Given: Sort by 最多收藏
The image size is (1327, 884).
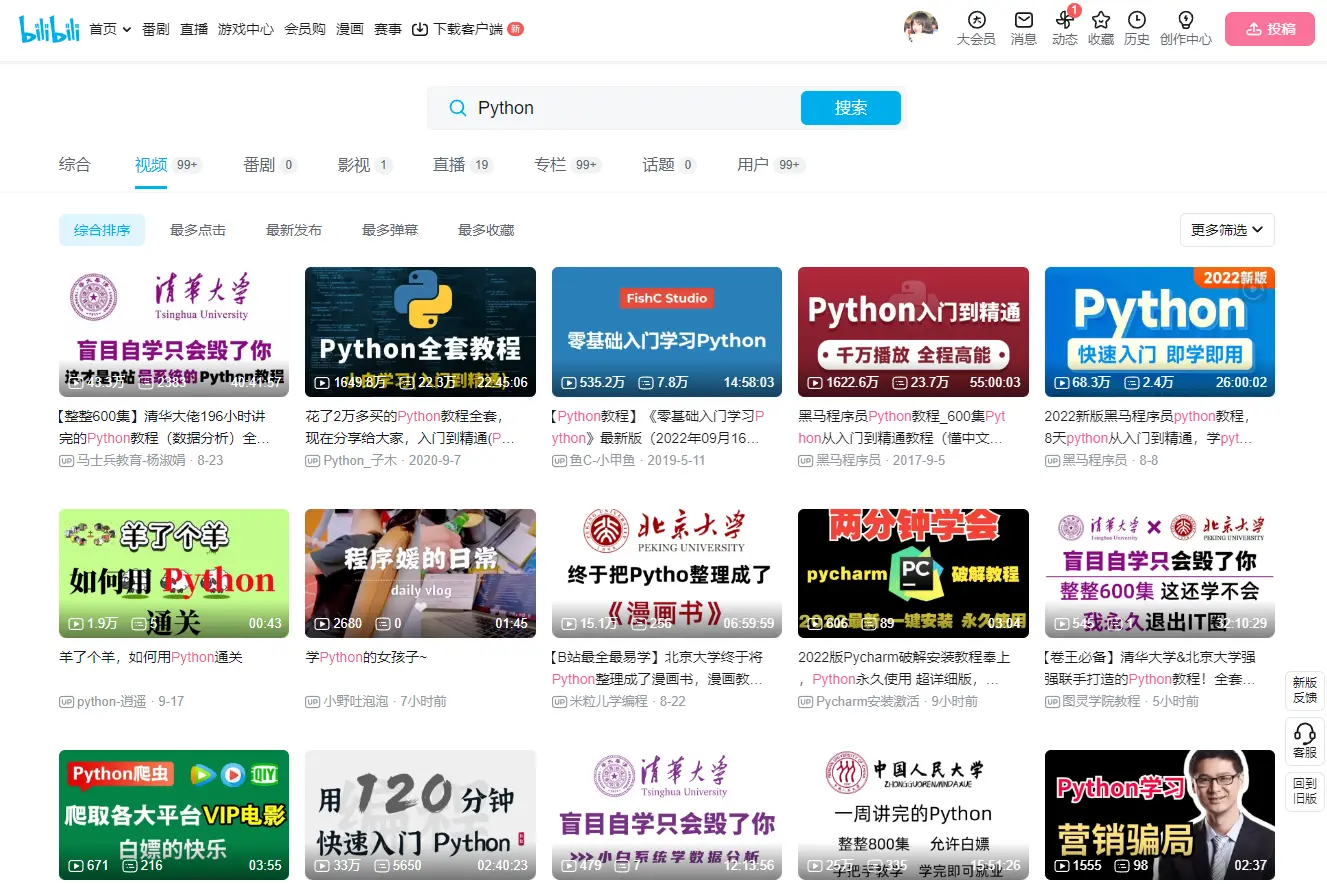Looking at the screenshot, I should 486,230.
